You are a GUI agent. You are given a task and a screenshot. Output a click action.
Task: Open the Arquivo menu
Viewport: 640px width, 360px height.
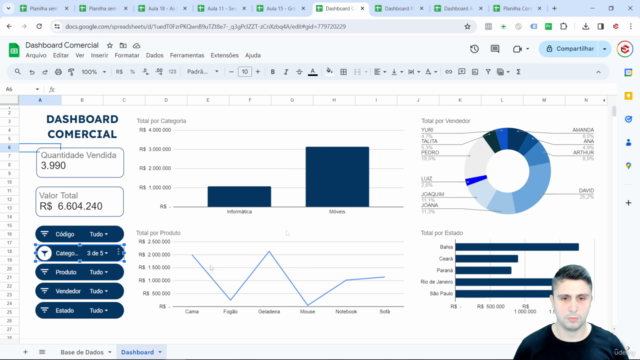[36, 56]
